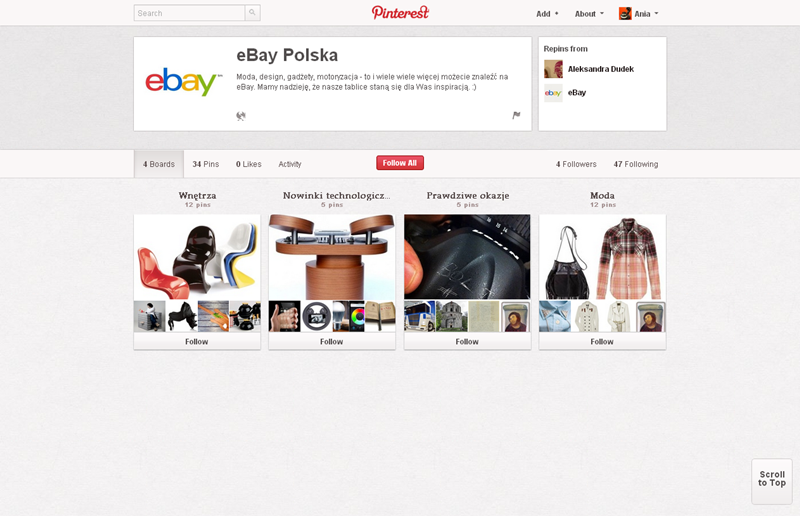Click the red Follow All button
The width and height of the screenshot is (800, 516).
pyautogui.click(x=400, y=163)
